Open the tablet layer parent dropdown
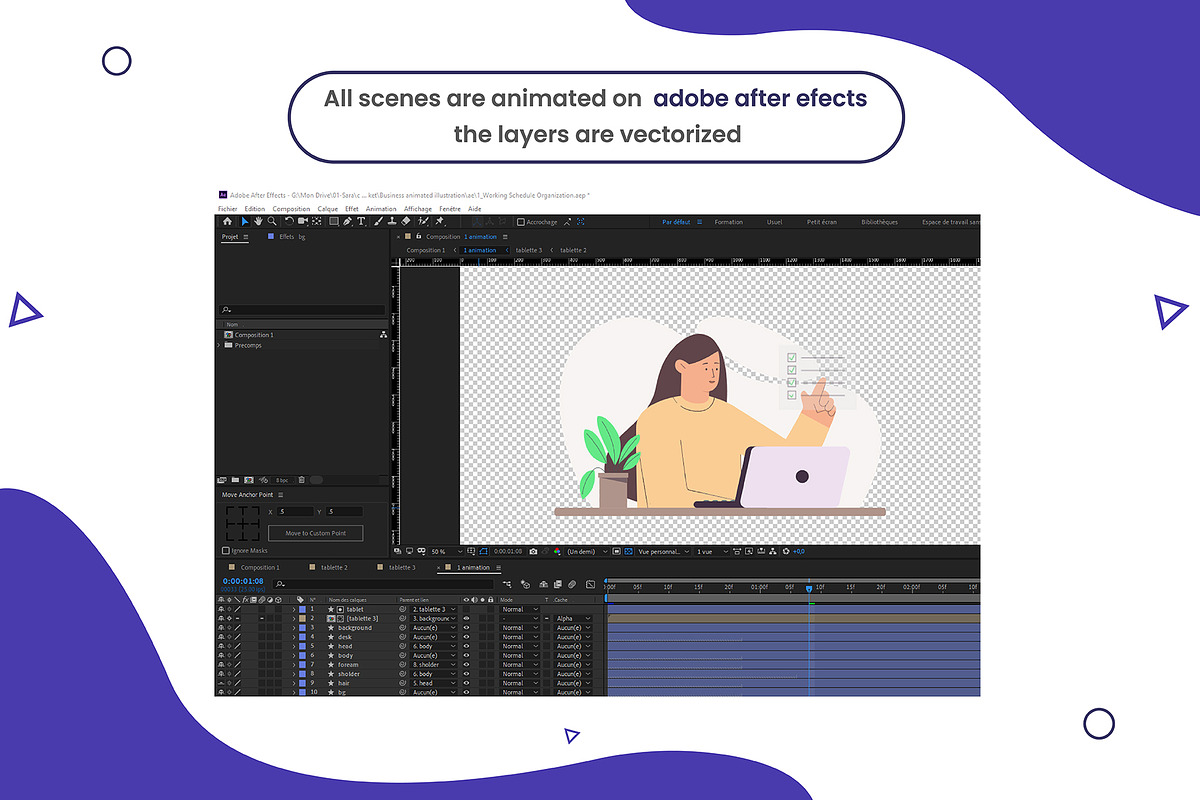1200x800 pixels. [434, 609]
